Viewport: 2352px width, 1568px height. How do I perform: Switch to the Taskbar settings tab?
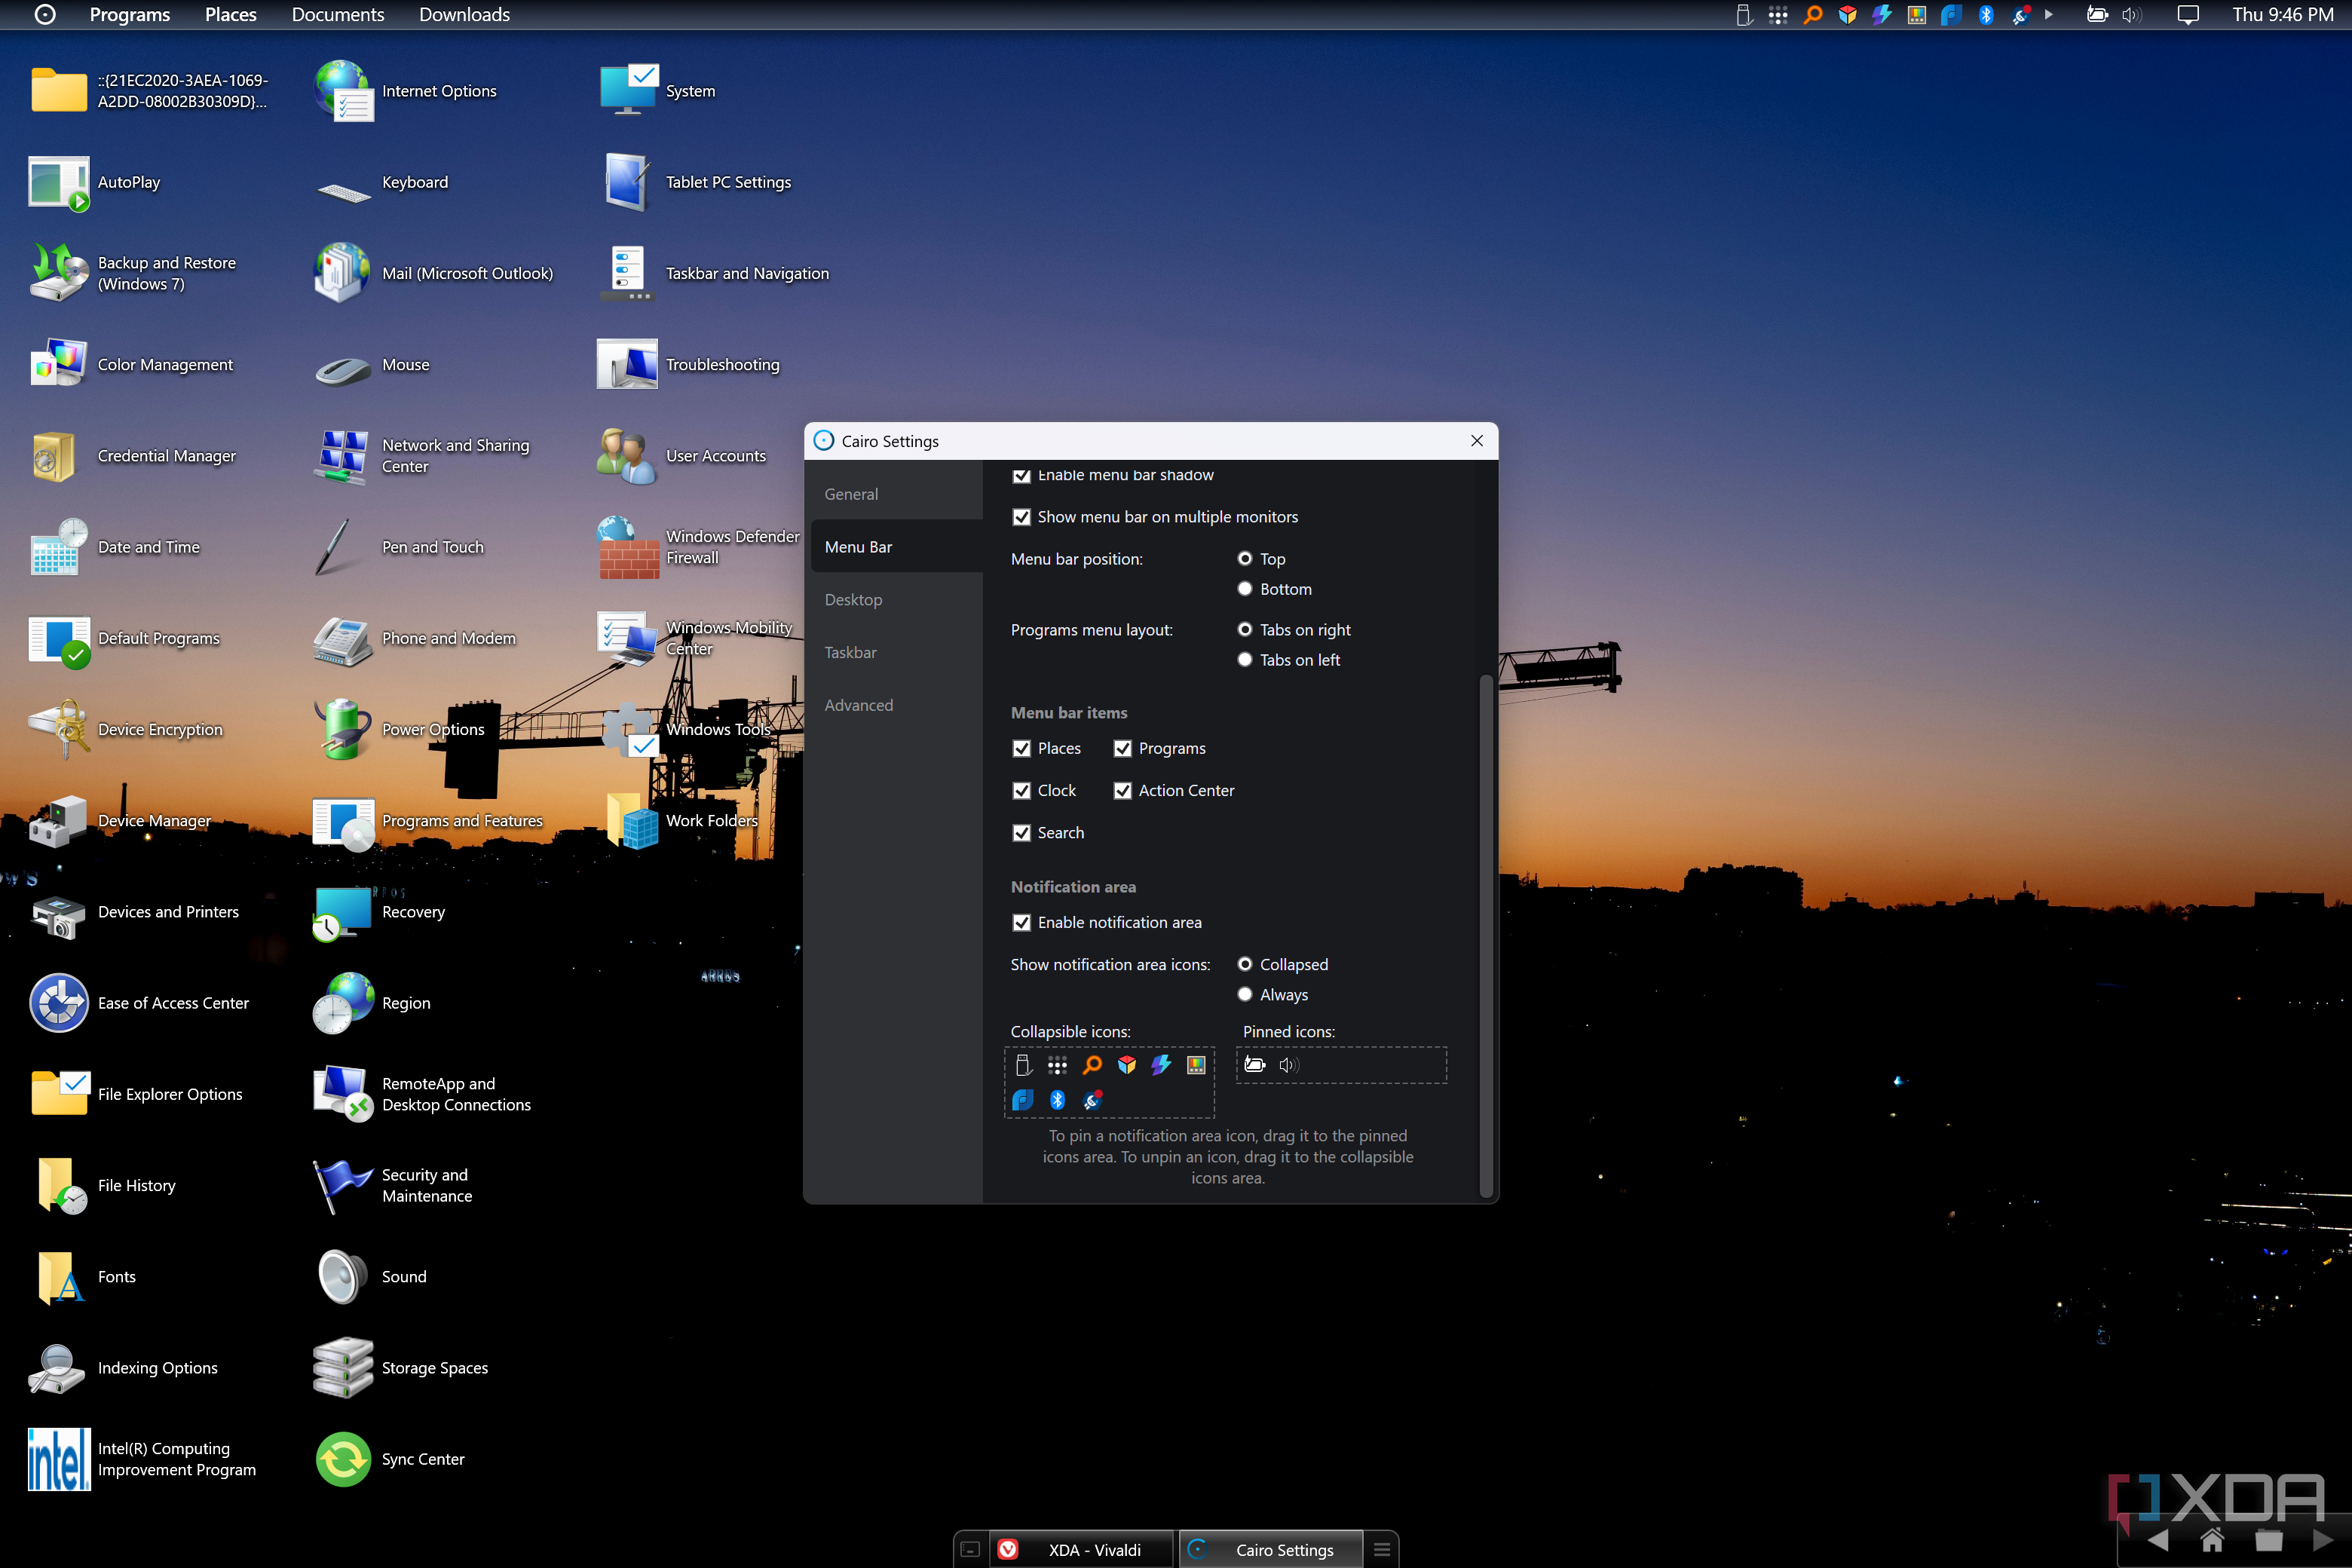pyautogui.click(x=850, y=653)
